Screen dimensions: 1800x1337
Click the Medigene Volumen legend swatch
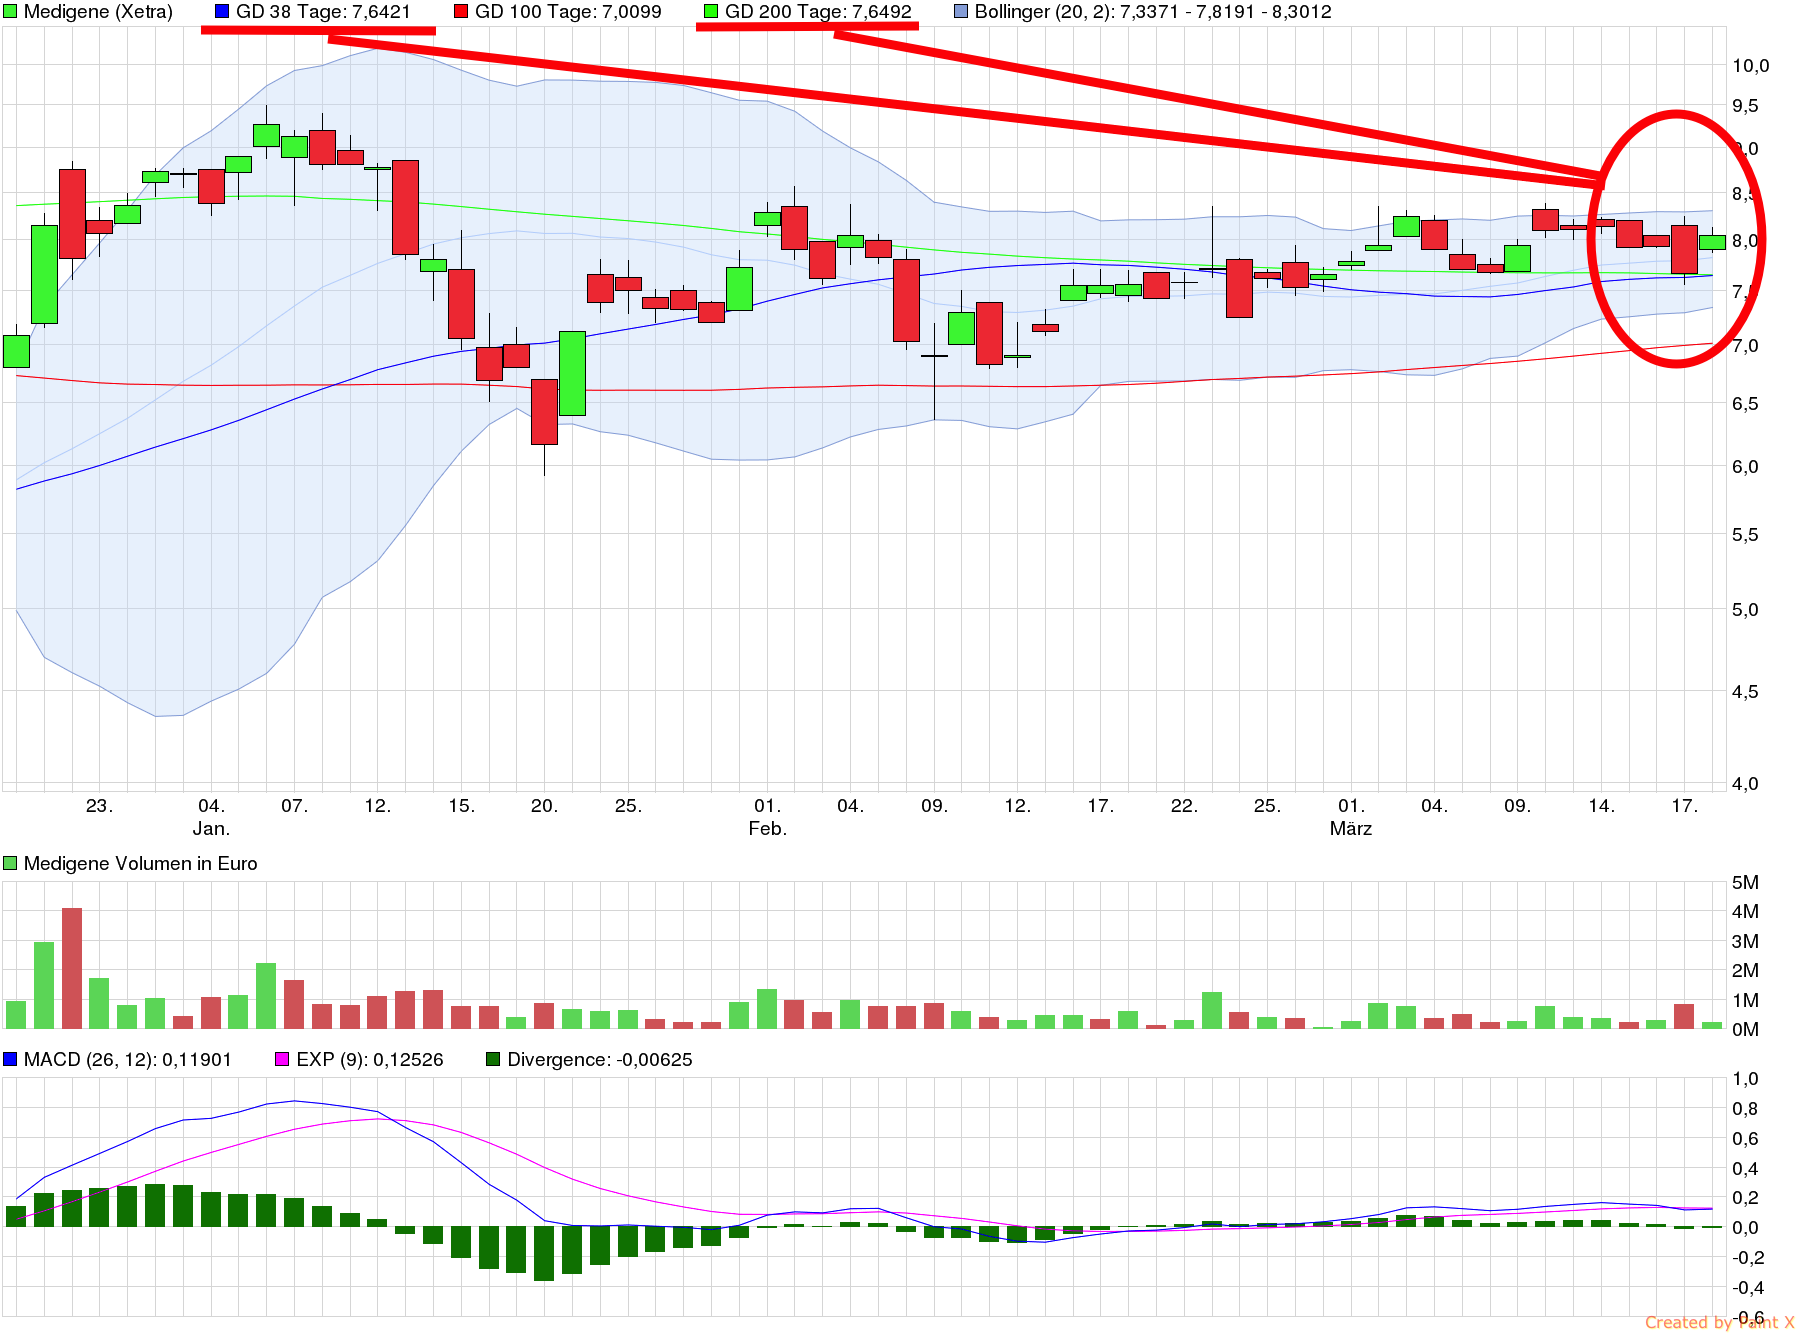pyautogui.click(x=10, y=863)
